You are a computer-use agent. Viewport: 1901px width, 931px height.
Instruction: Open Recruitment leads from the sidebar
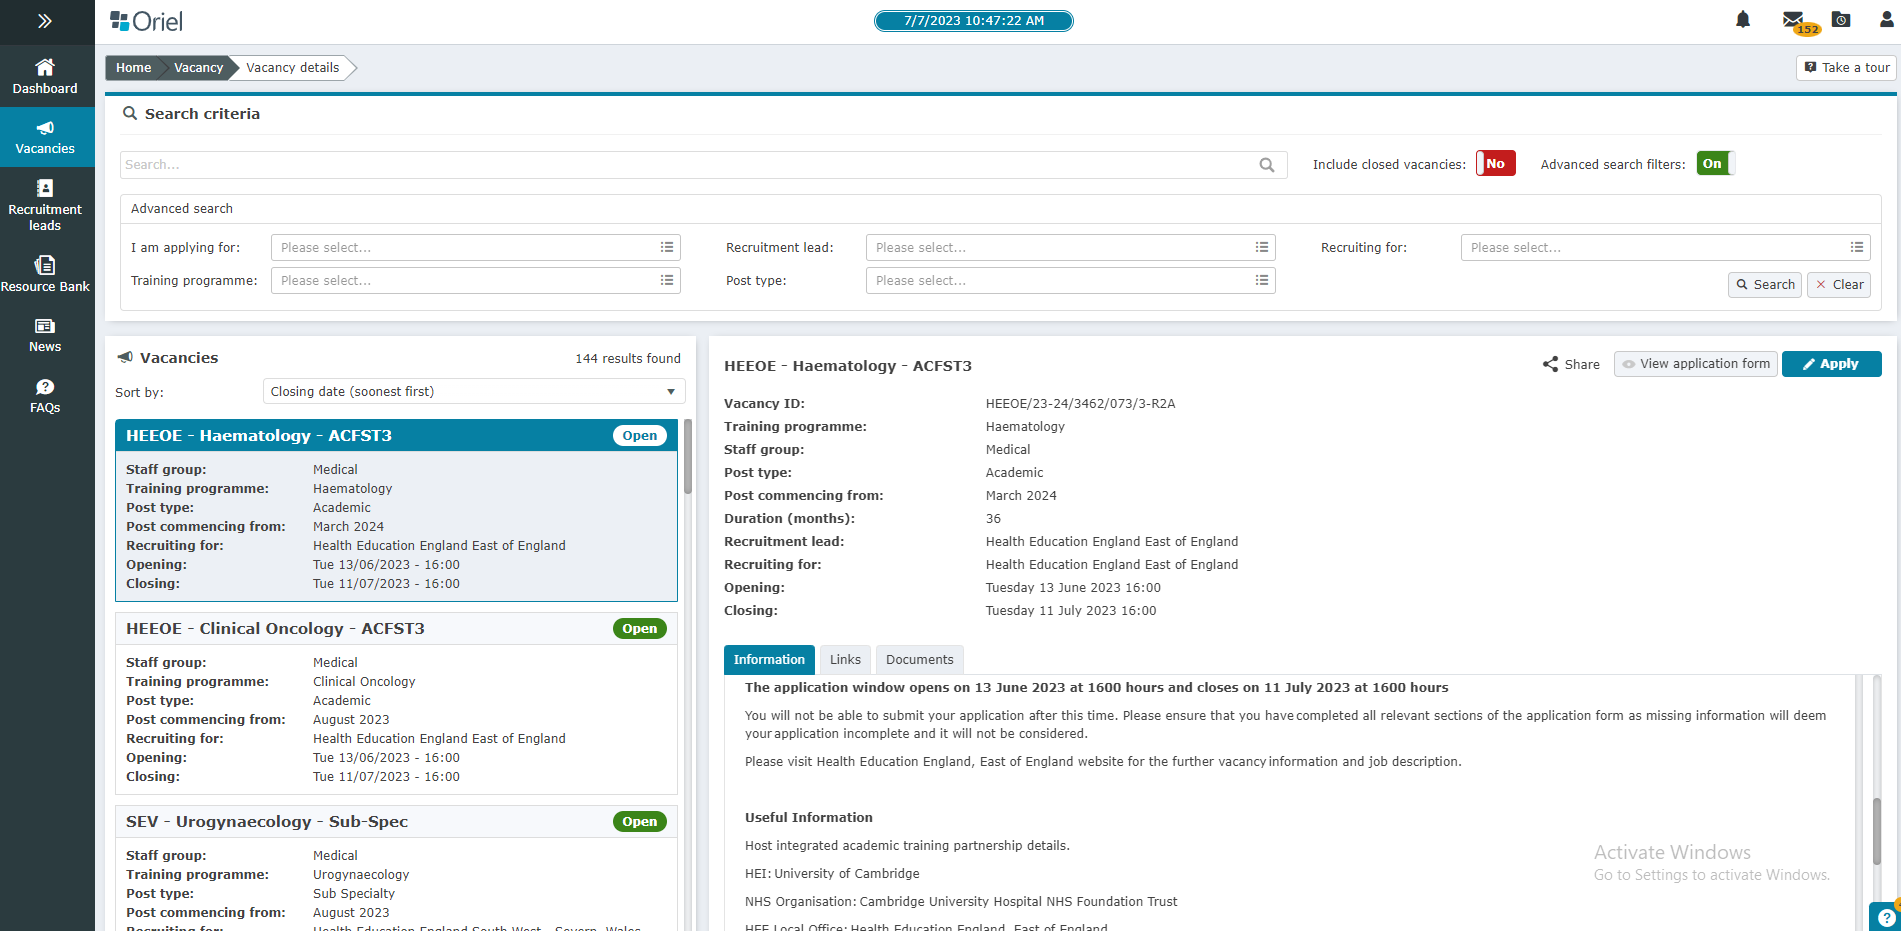(x=46, y=204)
